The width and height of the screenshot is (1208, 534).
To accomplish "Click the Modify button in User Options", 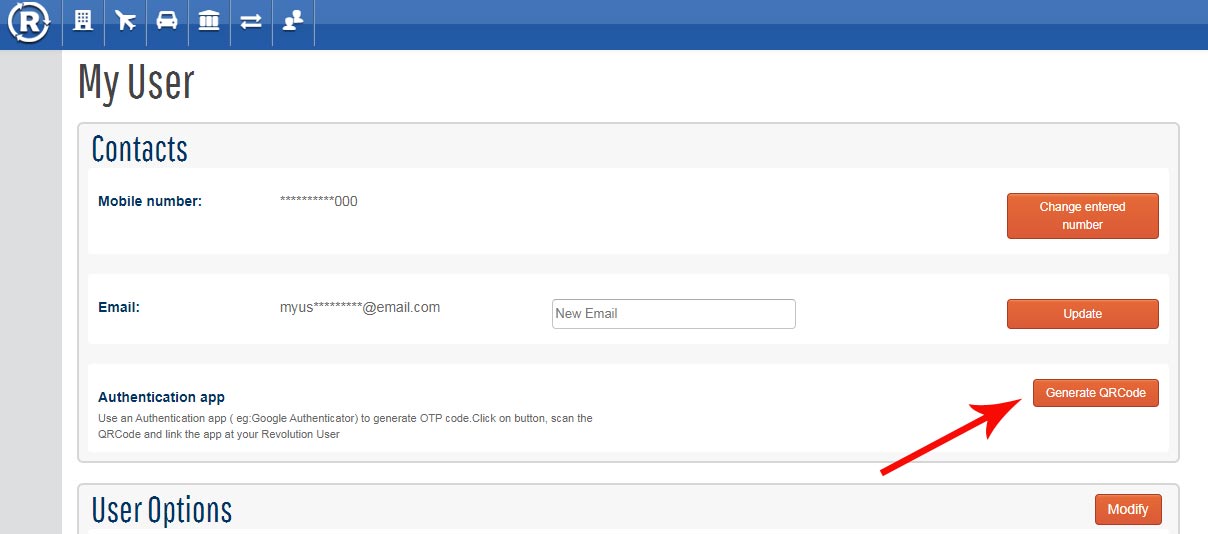I will pos(1127,509).
